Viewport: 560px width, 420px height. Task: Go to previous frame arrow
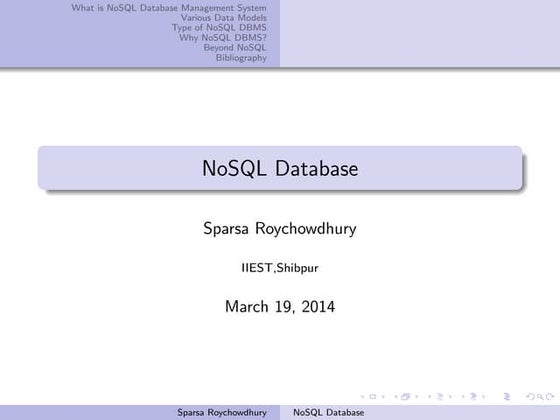396,396
